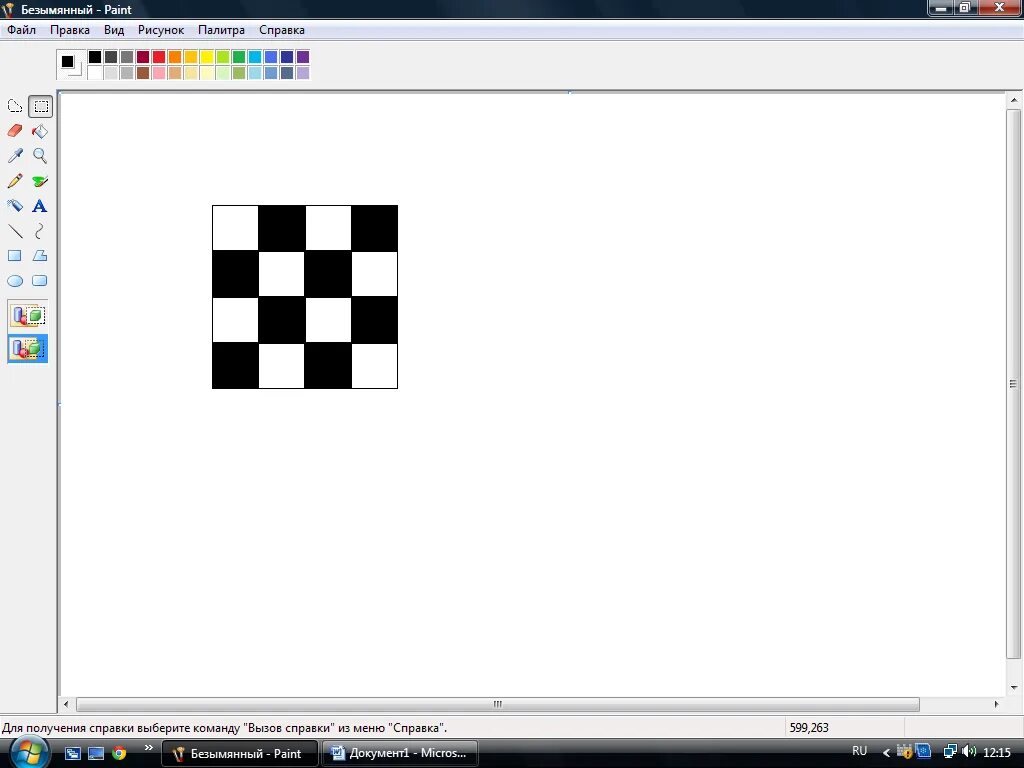This screenshot has height=768, width=1024.
Task: Pick the pink palette color
Action: tap(159, 72)
